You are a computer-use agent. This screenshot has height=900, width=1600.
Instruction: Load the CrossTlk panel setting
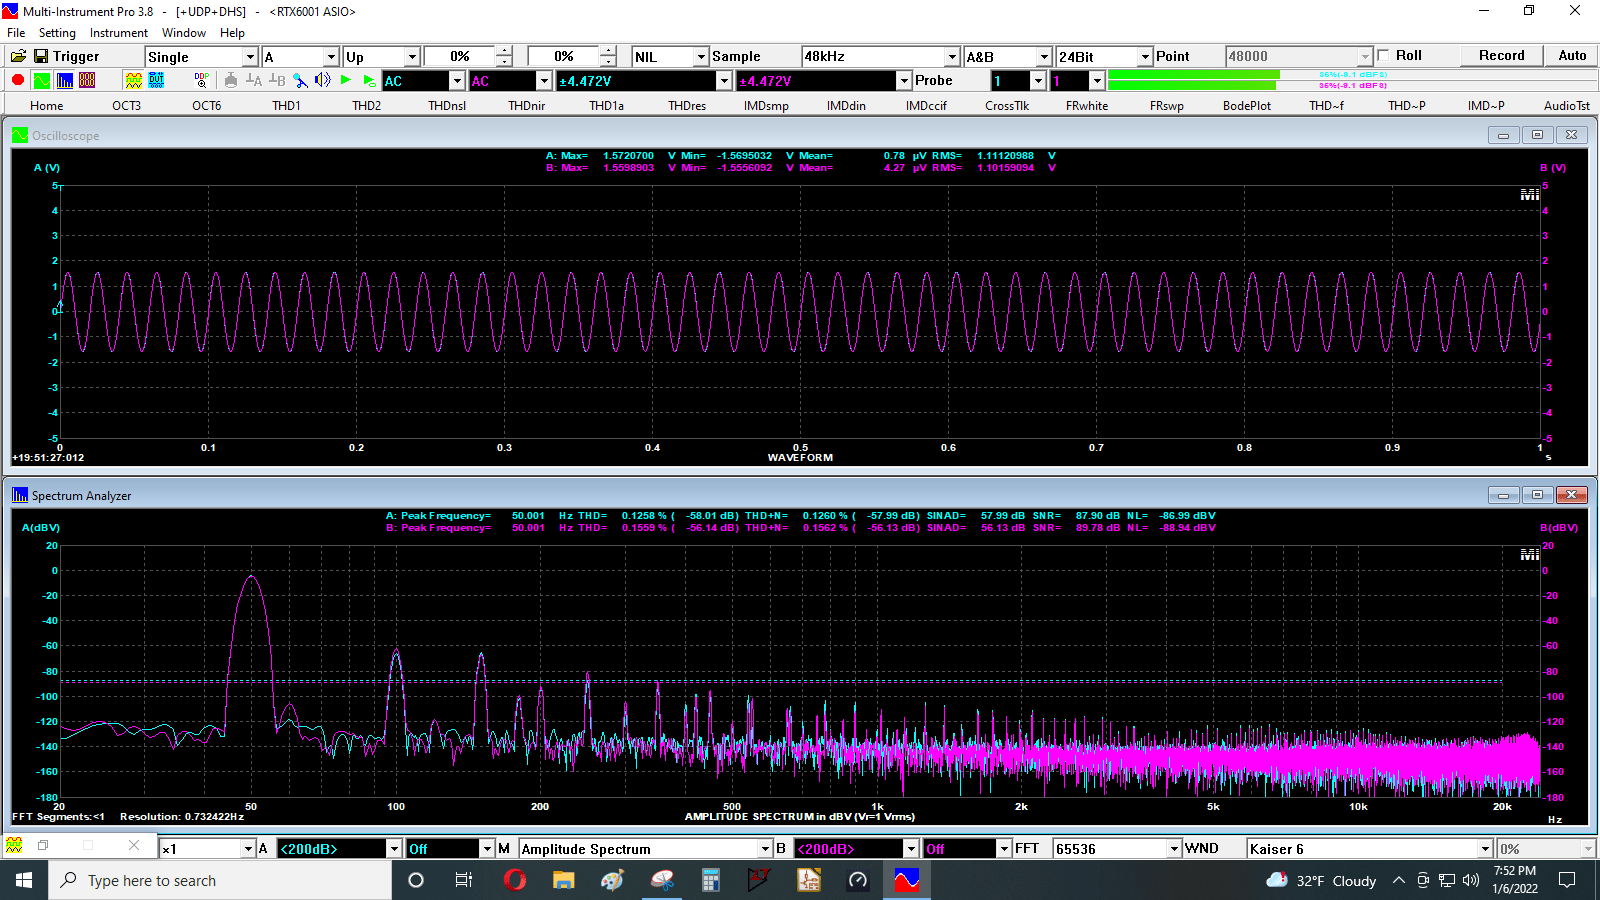[1006, 105]
